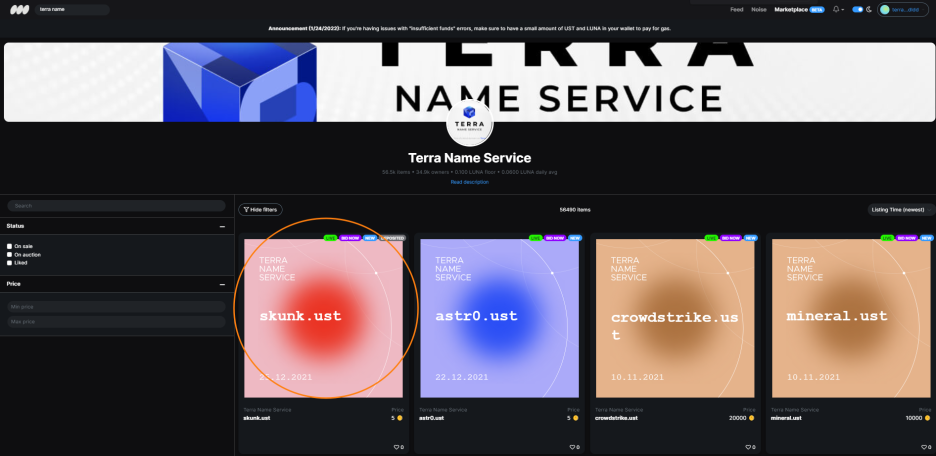Open the Listing Time sort dropdown
This screenshot has width=936, height=456.
click(901, 209)
